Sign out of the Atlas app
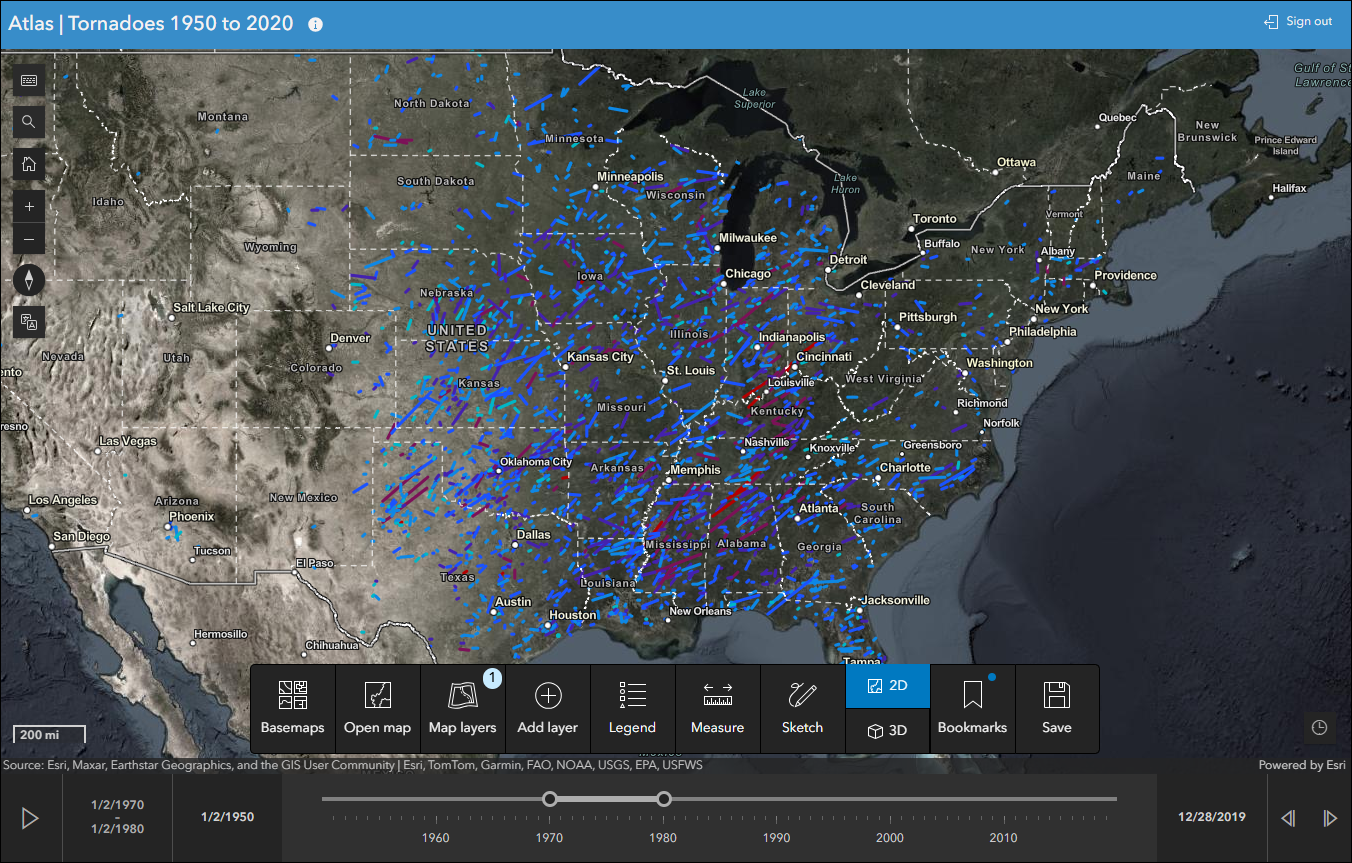This screenshot has width=1352, height=863. [x=1298, y=22]
